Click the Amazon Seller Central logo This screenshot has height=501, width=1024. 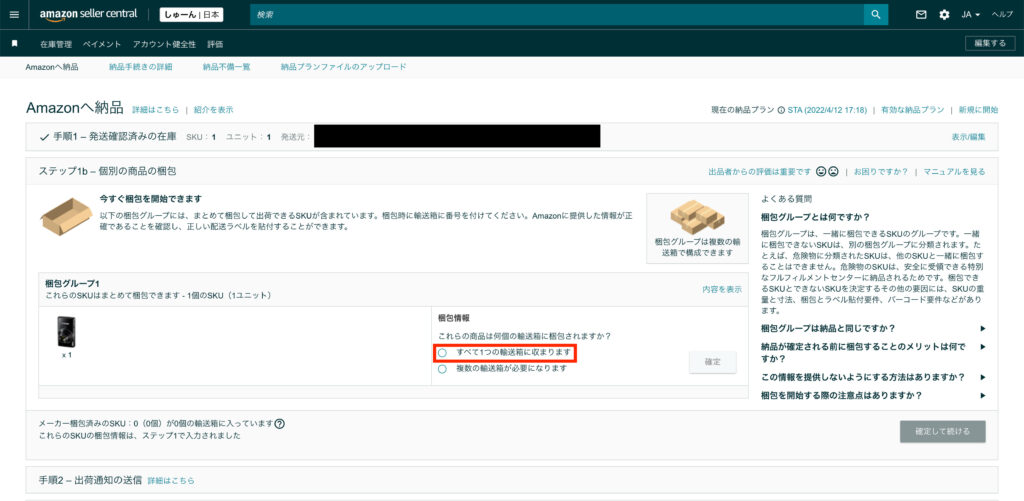coord(88,14)
